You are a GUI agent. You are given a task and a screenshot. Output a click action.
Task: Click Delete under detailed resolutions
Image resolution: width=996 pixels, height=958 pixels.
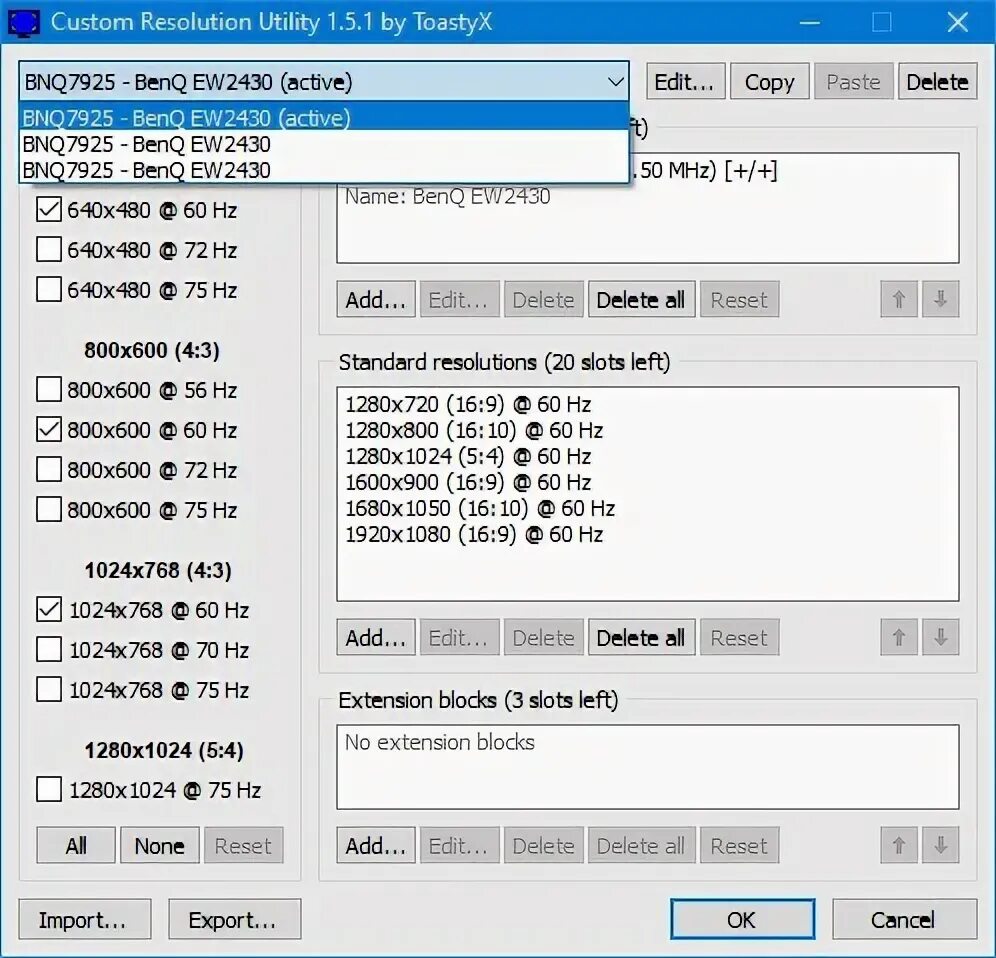click(544, 299)
